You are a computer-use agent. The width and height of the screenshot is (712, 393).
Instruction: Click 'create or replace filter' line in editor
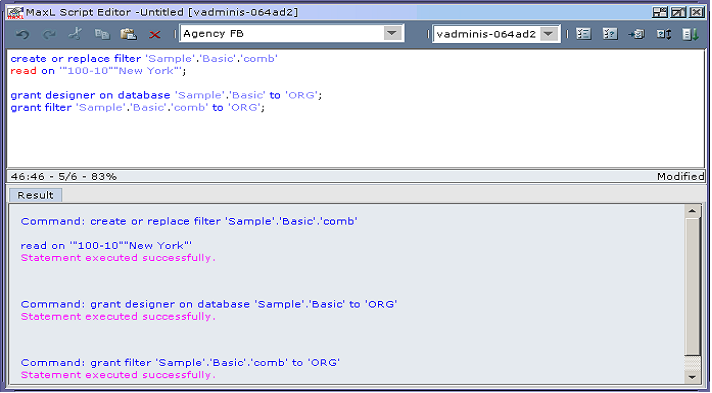pos(144,59)
